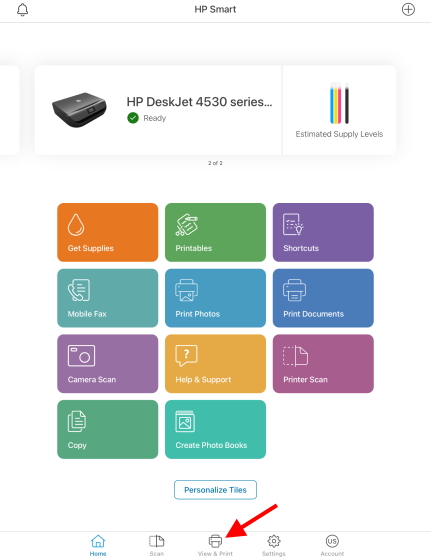Open the Account tab
The height and width of the screenshot is (560, 431).
[x=332, y=546]
